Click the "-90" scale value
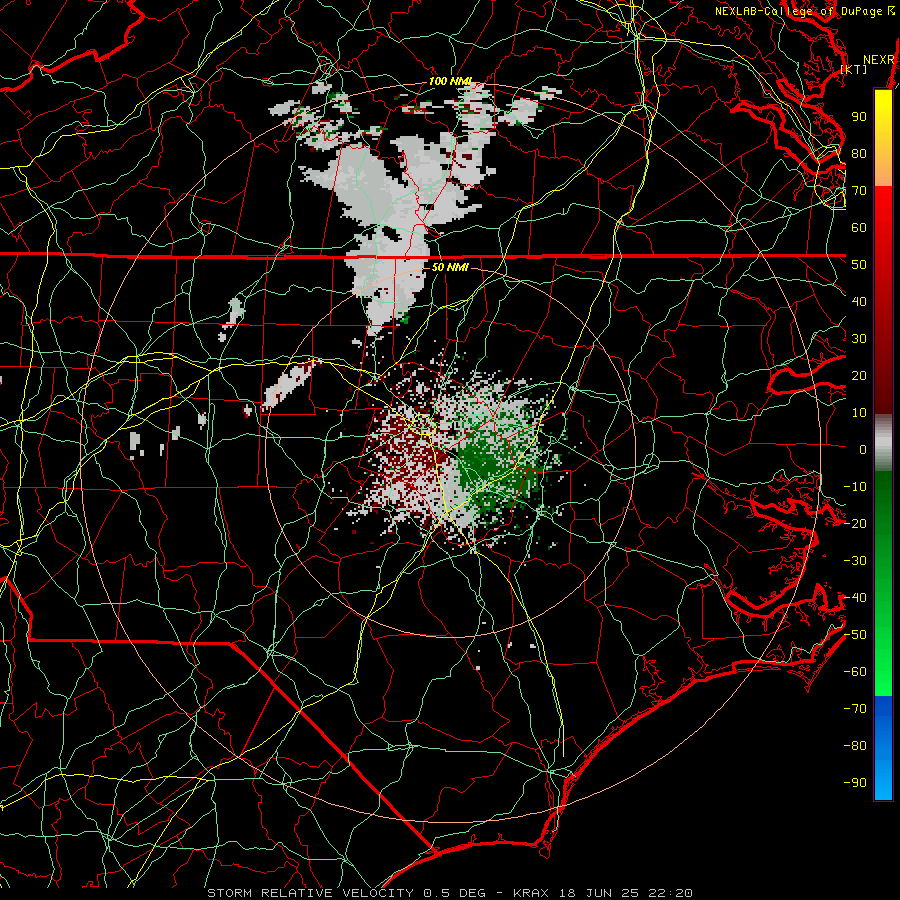This screenshot has height=900, width=900. (x=855, y=783)
